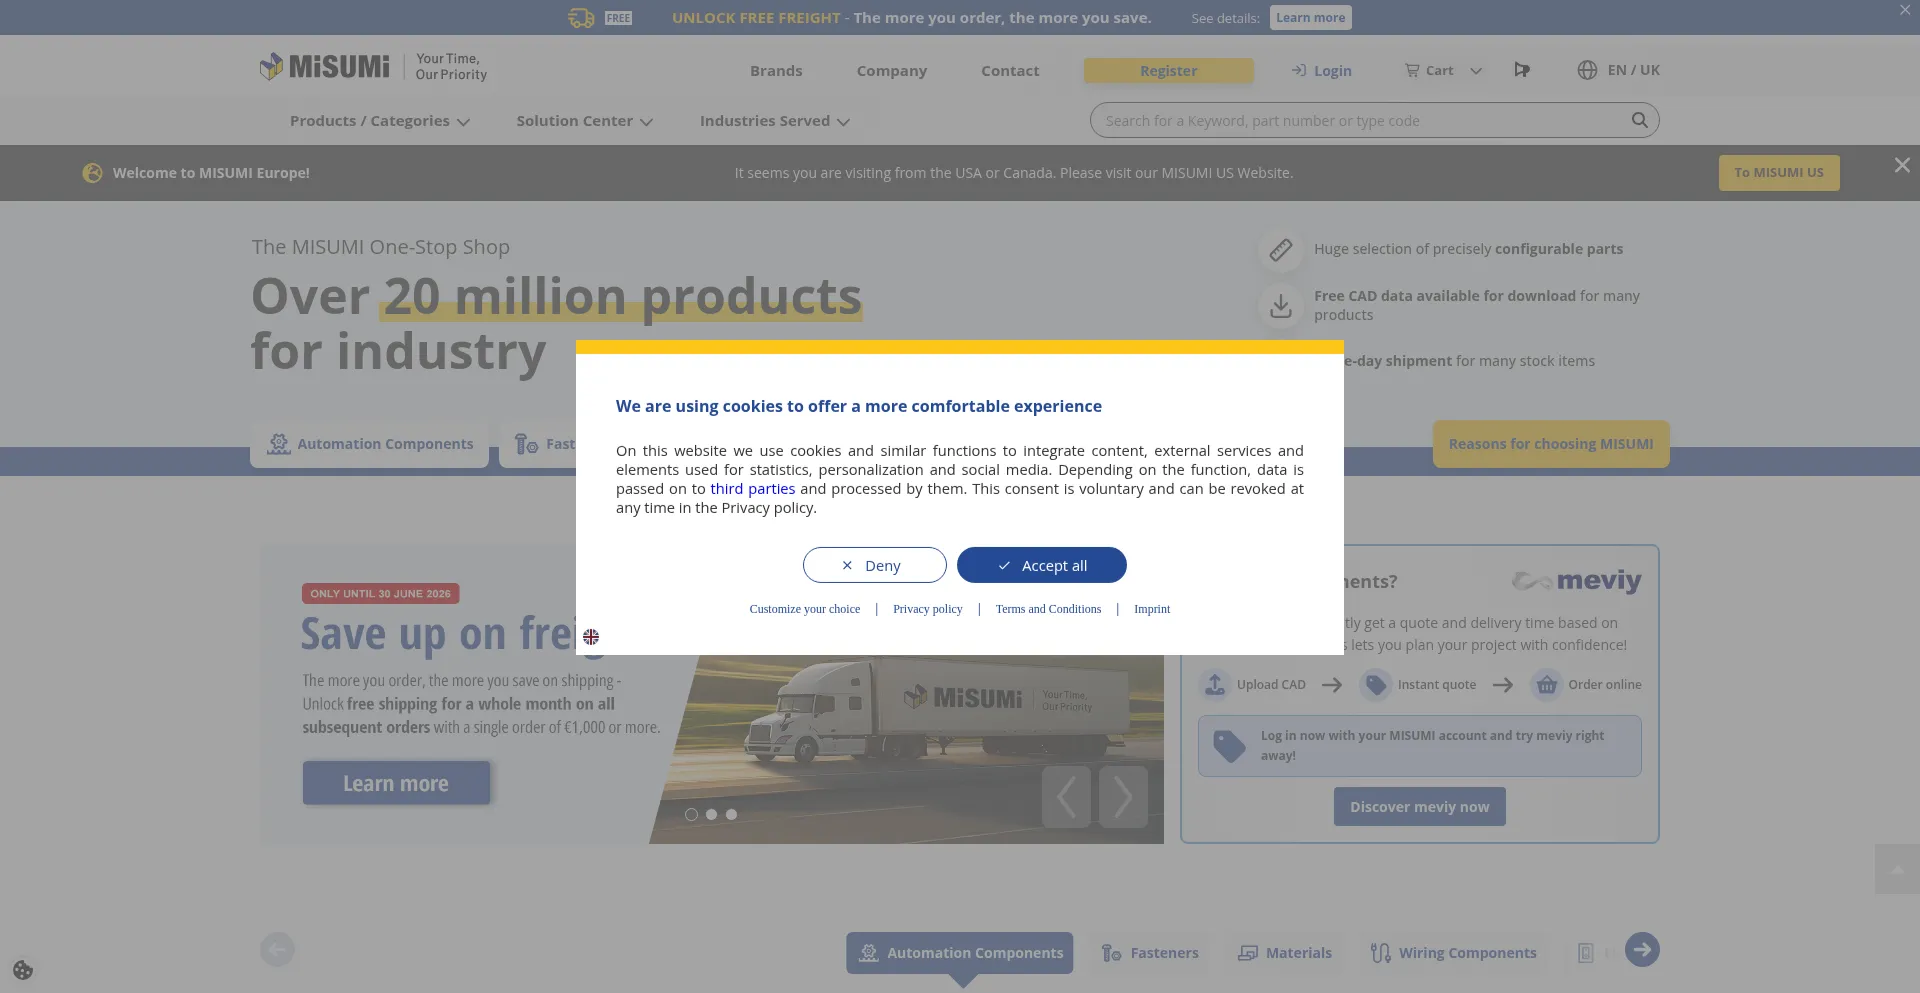The height and width of the screenshot is (993, 1920).
Task: Select the third carousel dot indicator
Action: (731, 815)
